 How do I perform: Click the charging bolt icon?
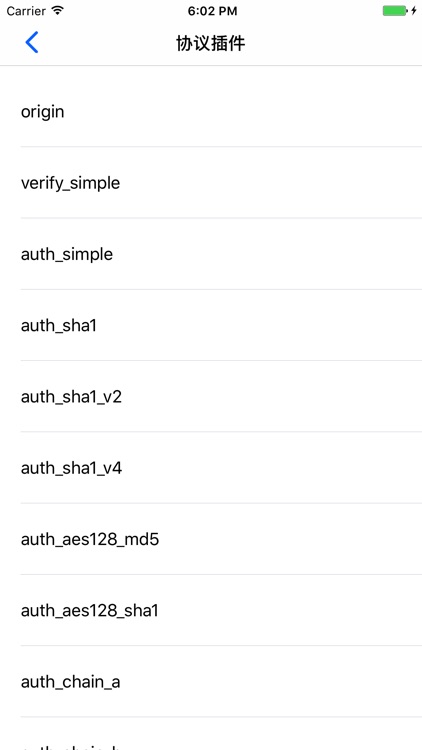point(414,11)
